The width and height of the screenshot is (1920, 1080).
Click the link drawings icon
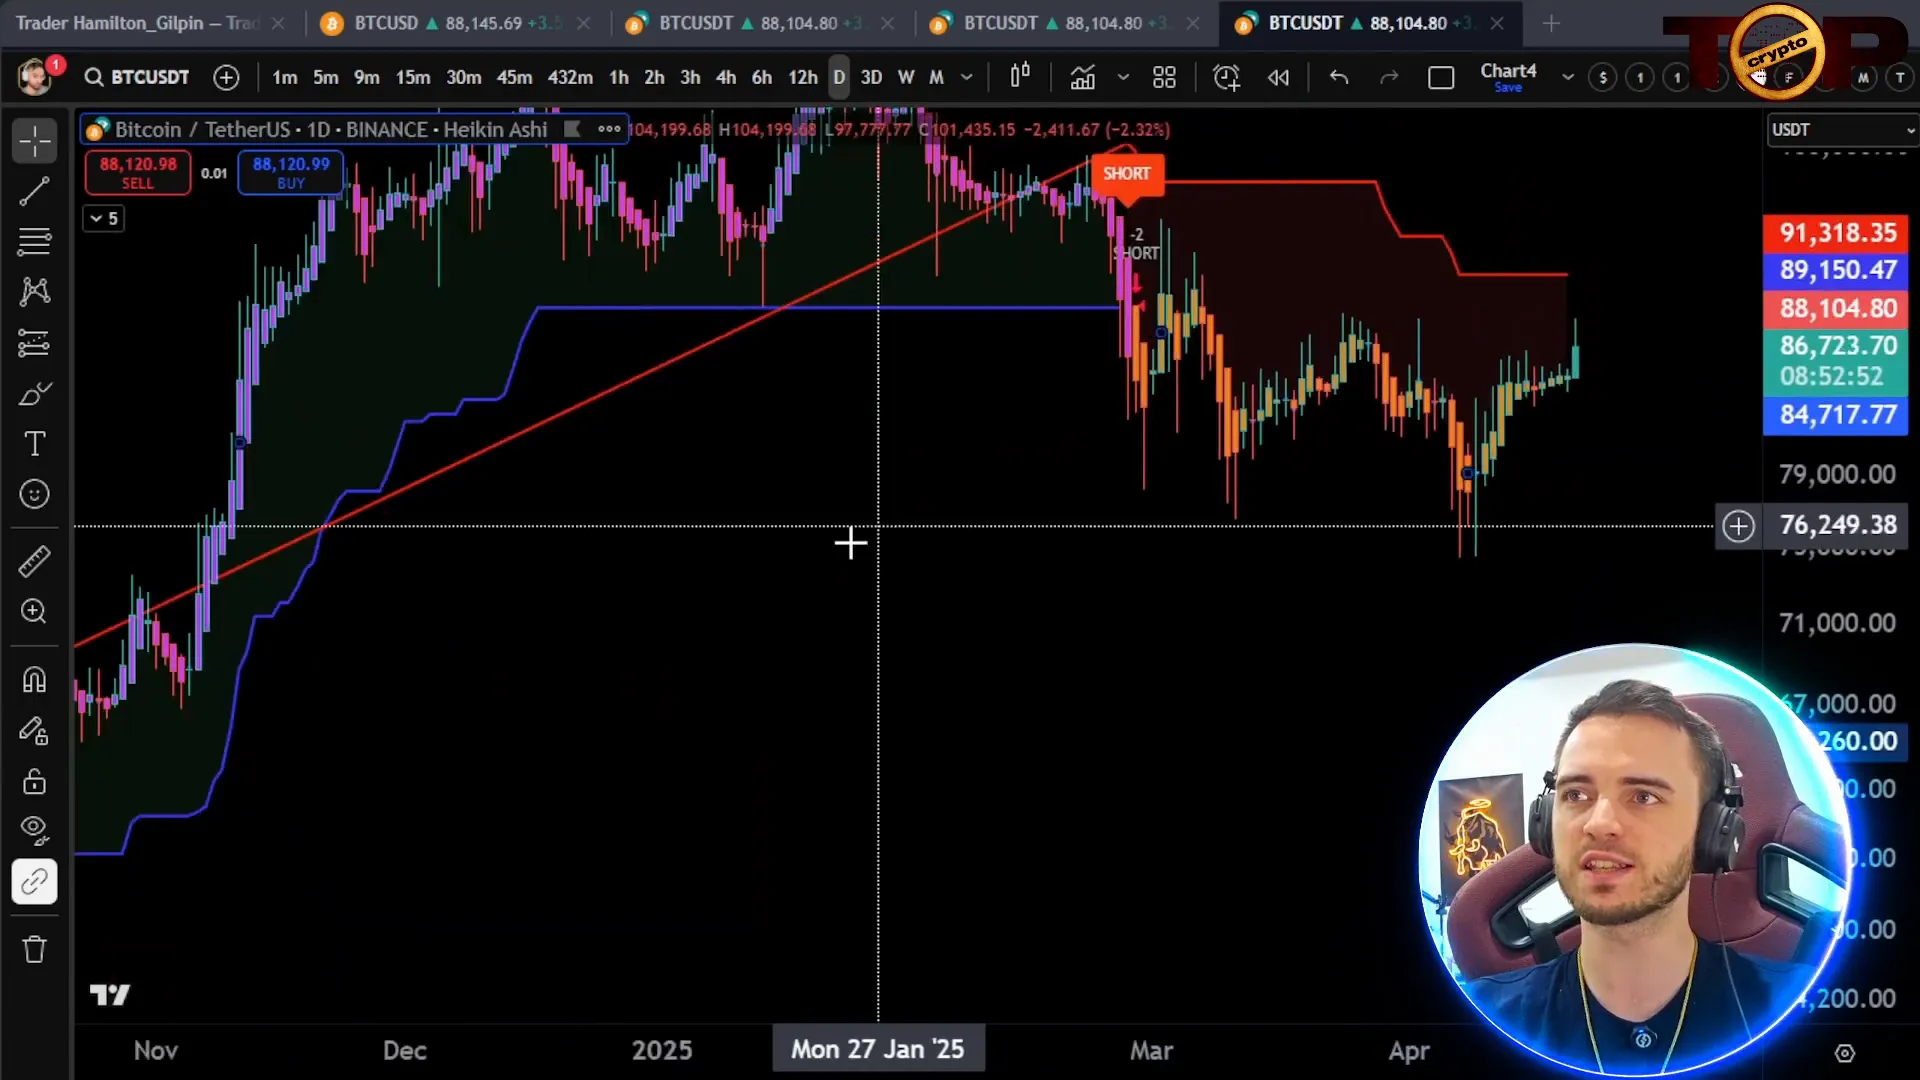pyautogui.click(x=34, y=882)
